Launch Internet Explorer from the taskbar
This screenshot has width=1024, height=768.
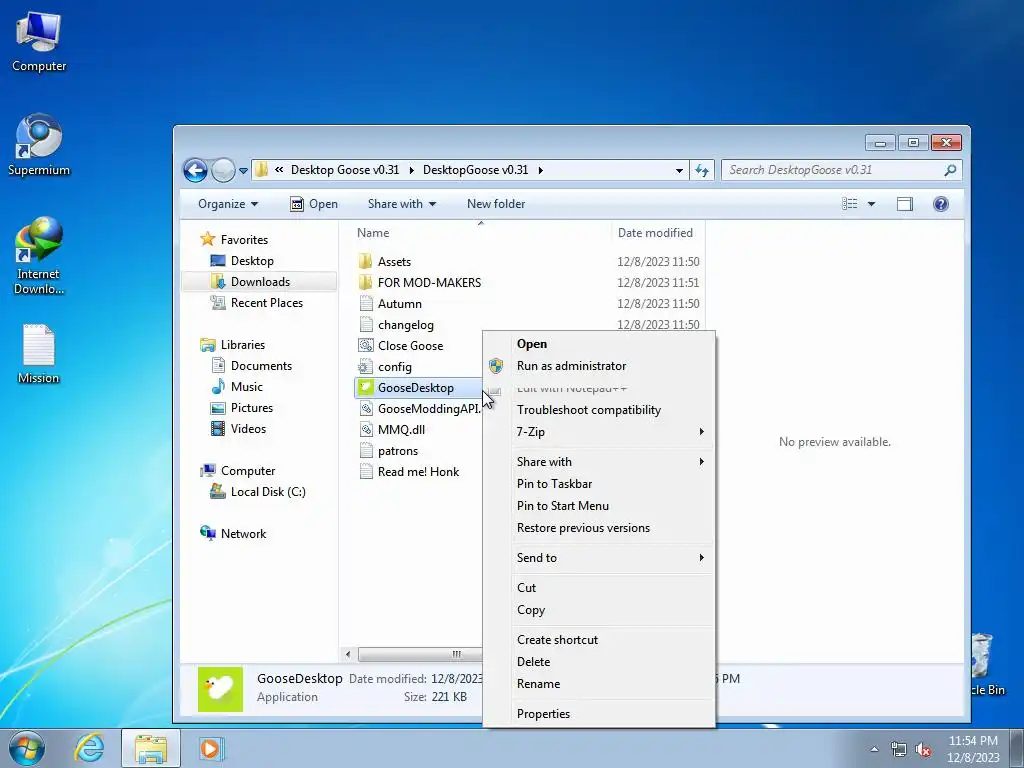(x=89, y=748)
